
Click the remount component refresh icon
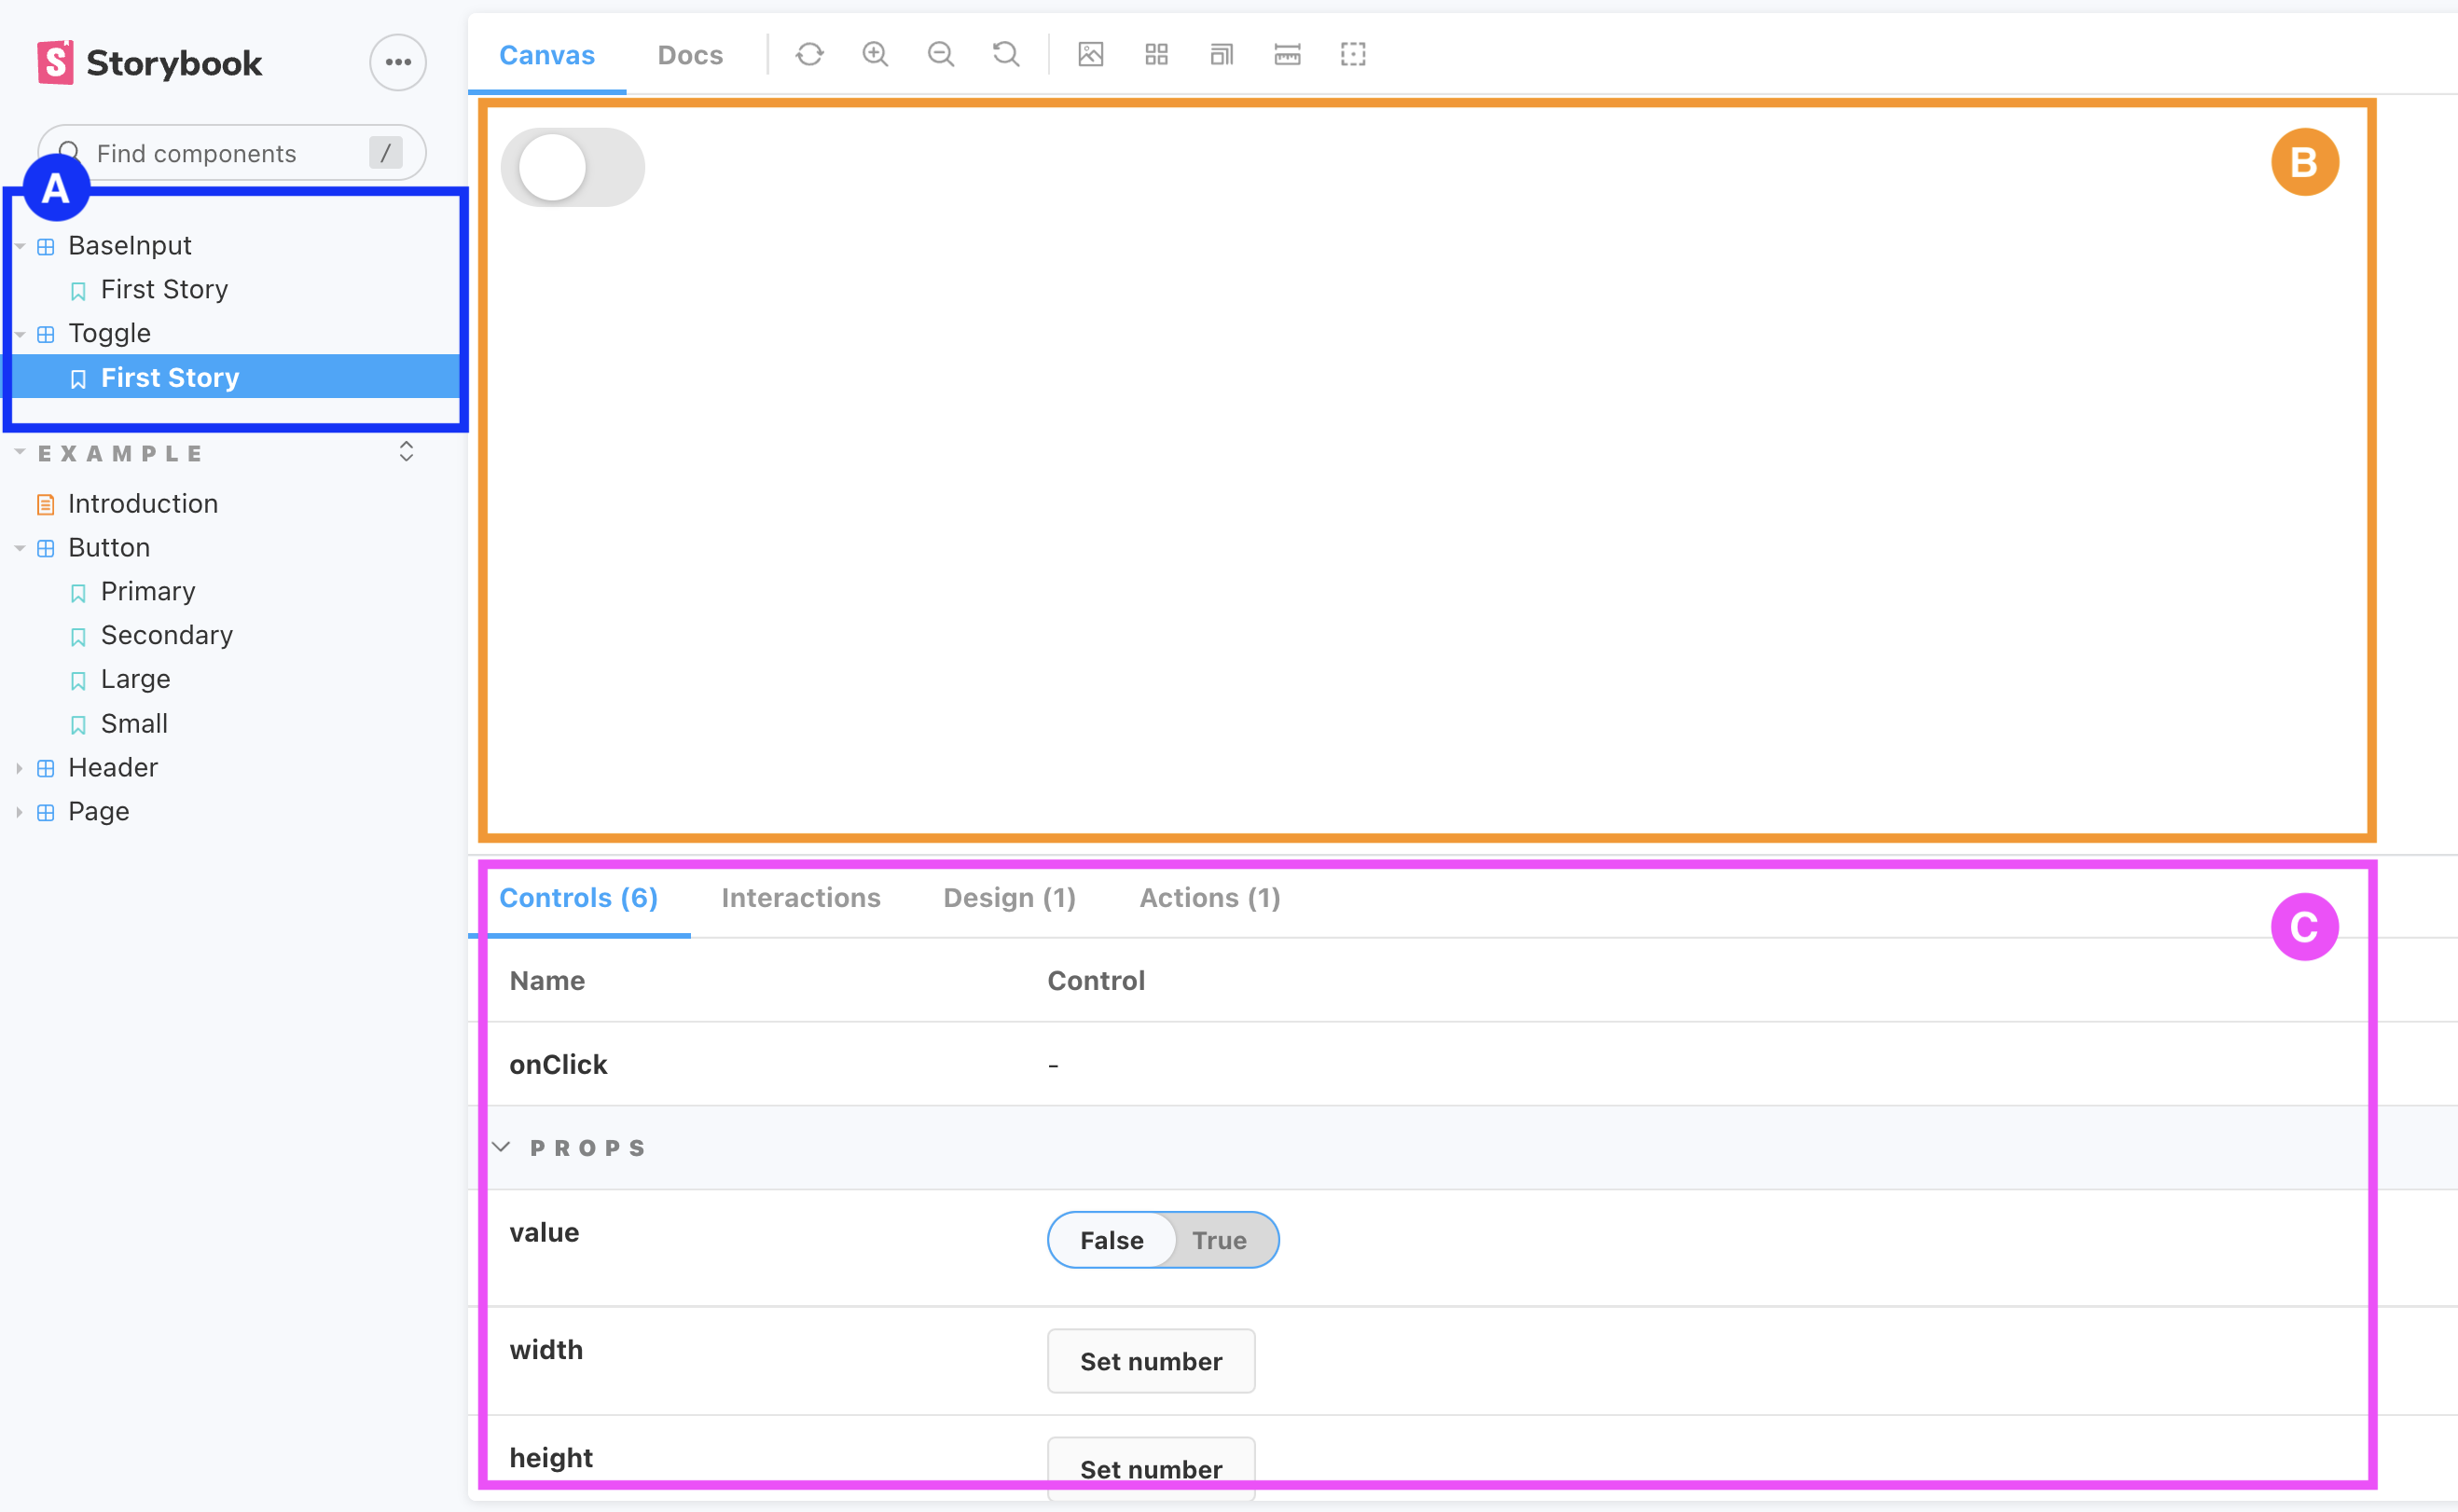(809, 55)
